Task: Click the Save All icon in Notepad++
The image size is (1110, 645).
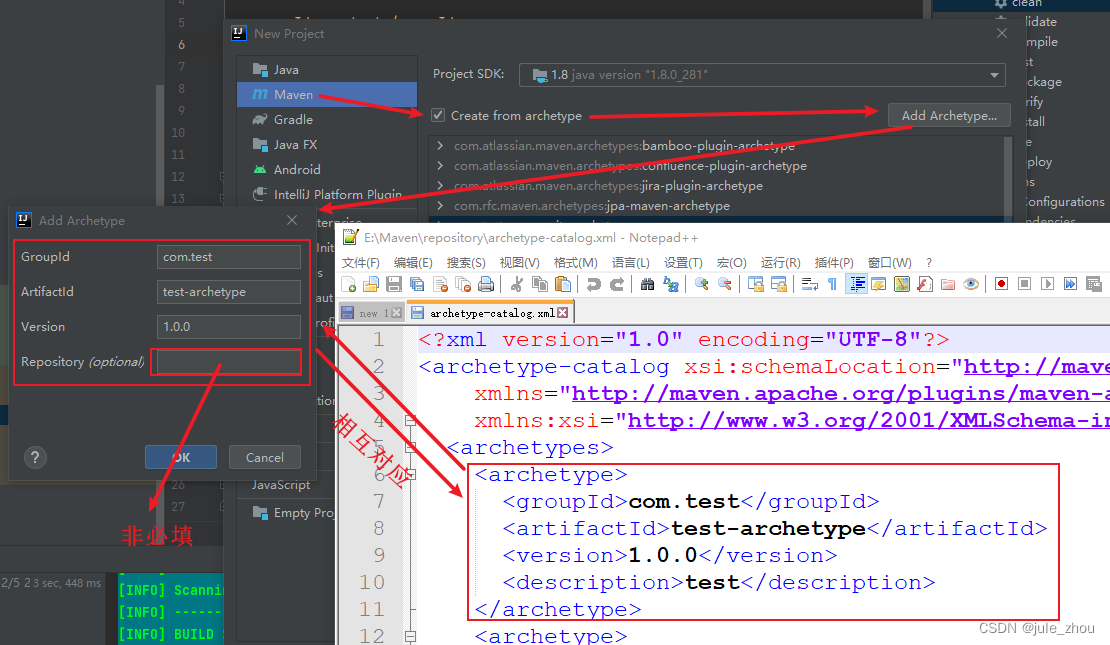Action: pos(417,285)
